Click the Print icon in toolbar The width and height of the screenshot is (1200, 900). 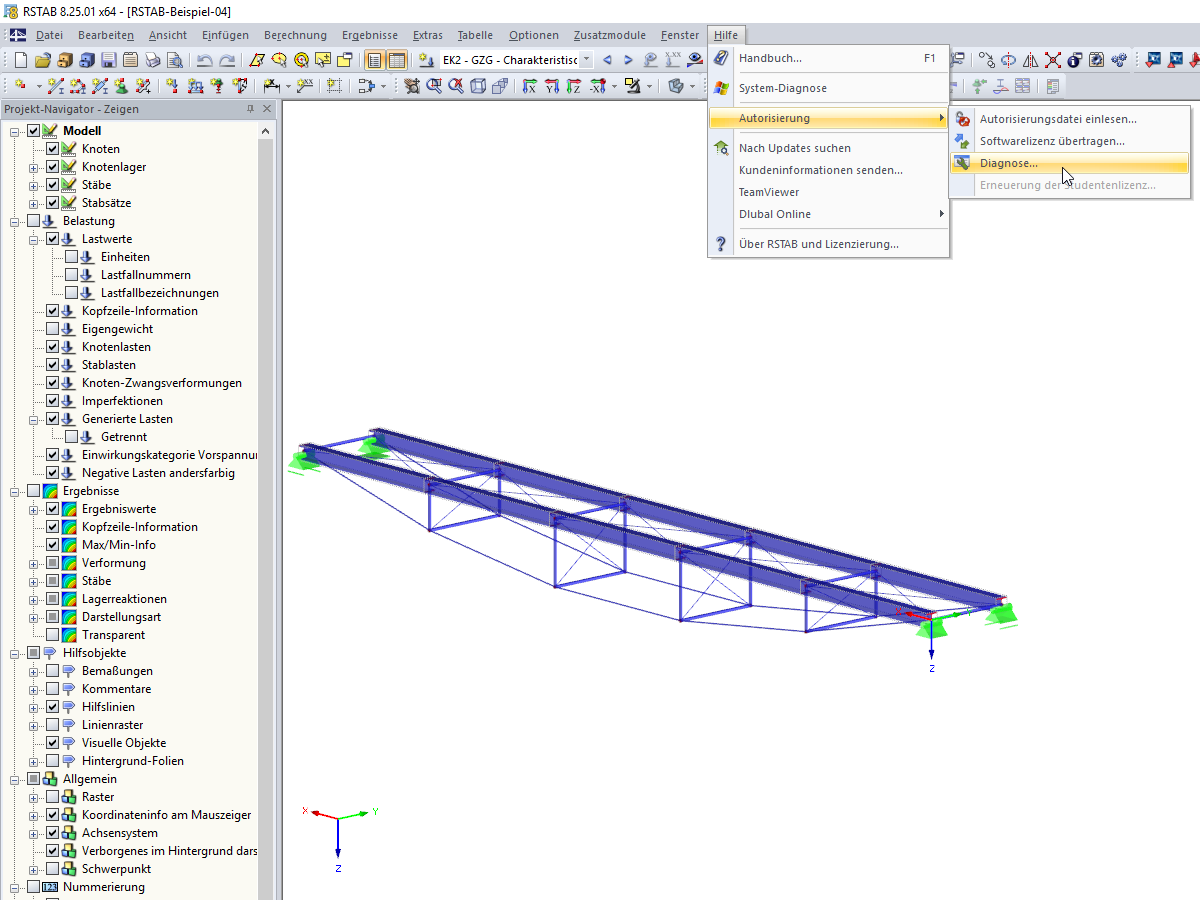(153, 60)
